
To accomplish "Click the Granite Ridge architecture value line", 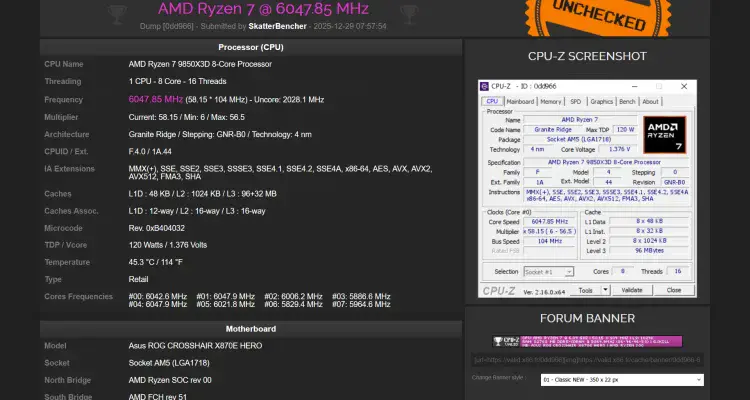I will point(220,134).
